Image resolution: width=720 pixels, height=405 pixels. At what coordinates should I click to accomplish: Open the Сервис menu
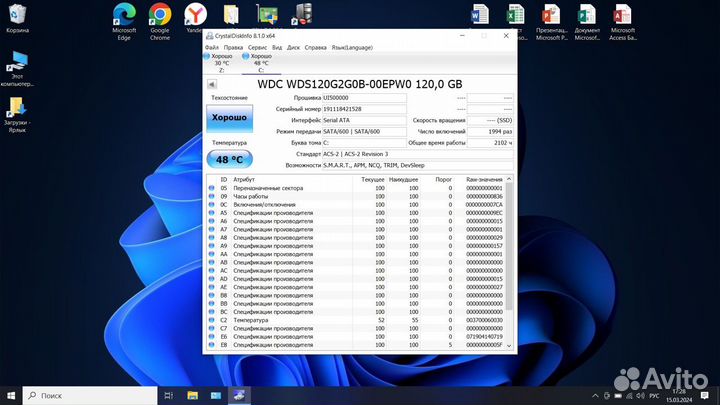pos(257,47)
